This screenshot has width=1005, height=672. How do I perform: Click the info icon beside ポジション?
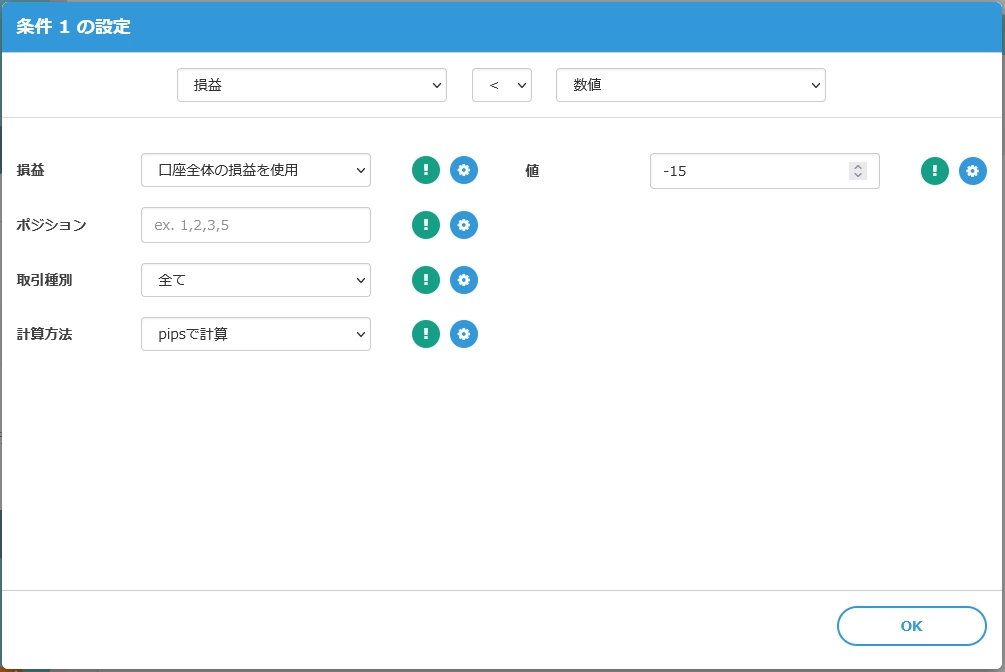click(425, 225)
